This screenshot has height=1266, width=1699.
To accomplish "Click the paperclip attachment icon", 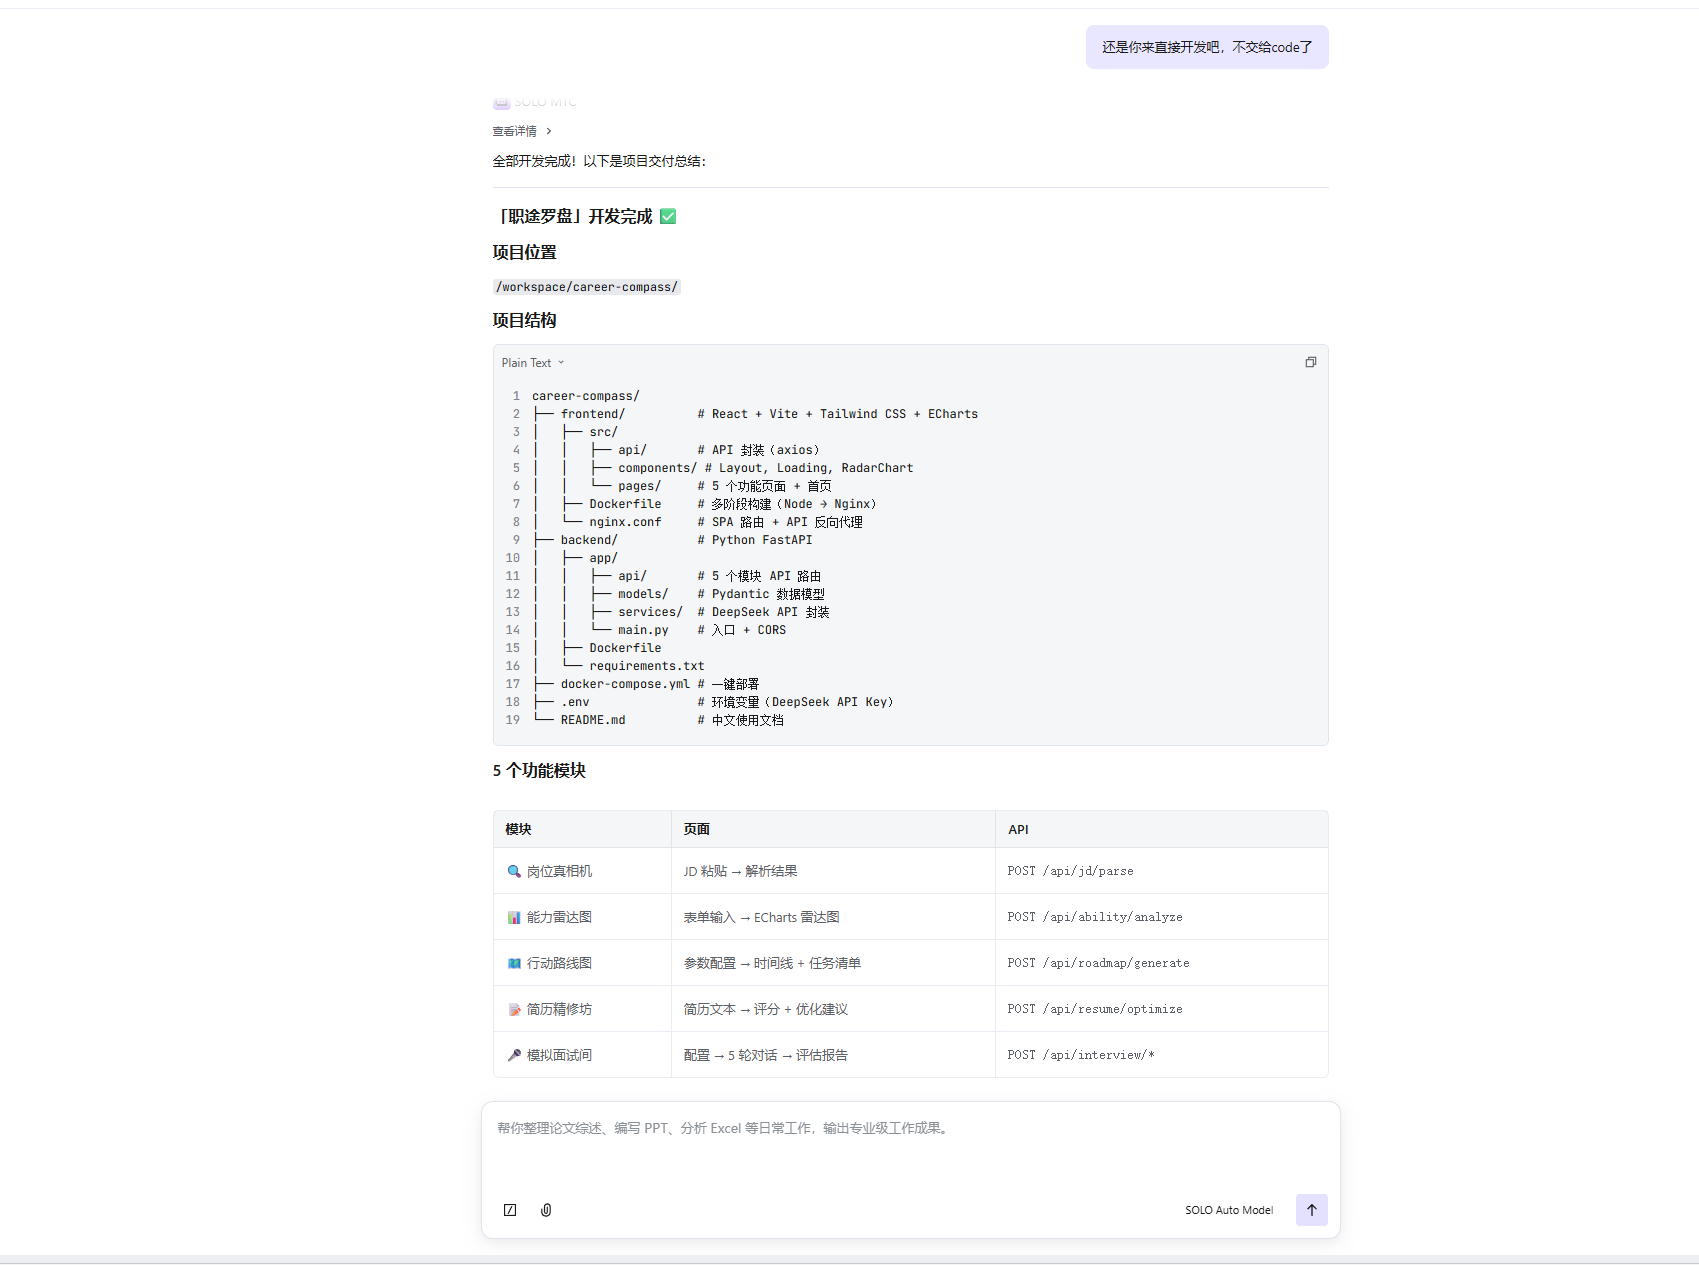I will coord(546,1210).
